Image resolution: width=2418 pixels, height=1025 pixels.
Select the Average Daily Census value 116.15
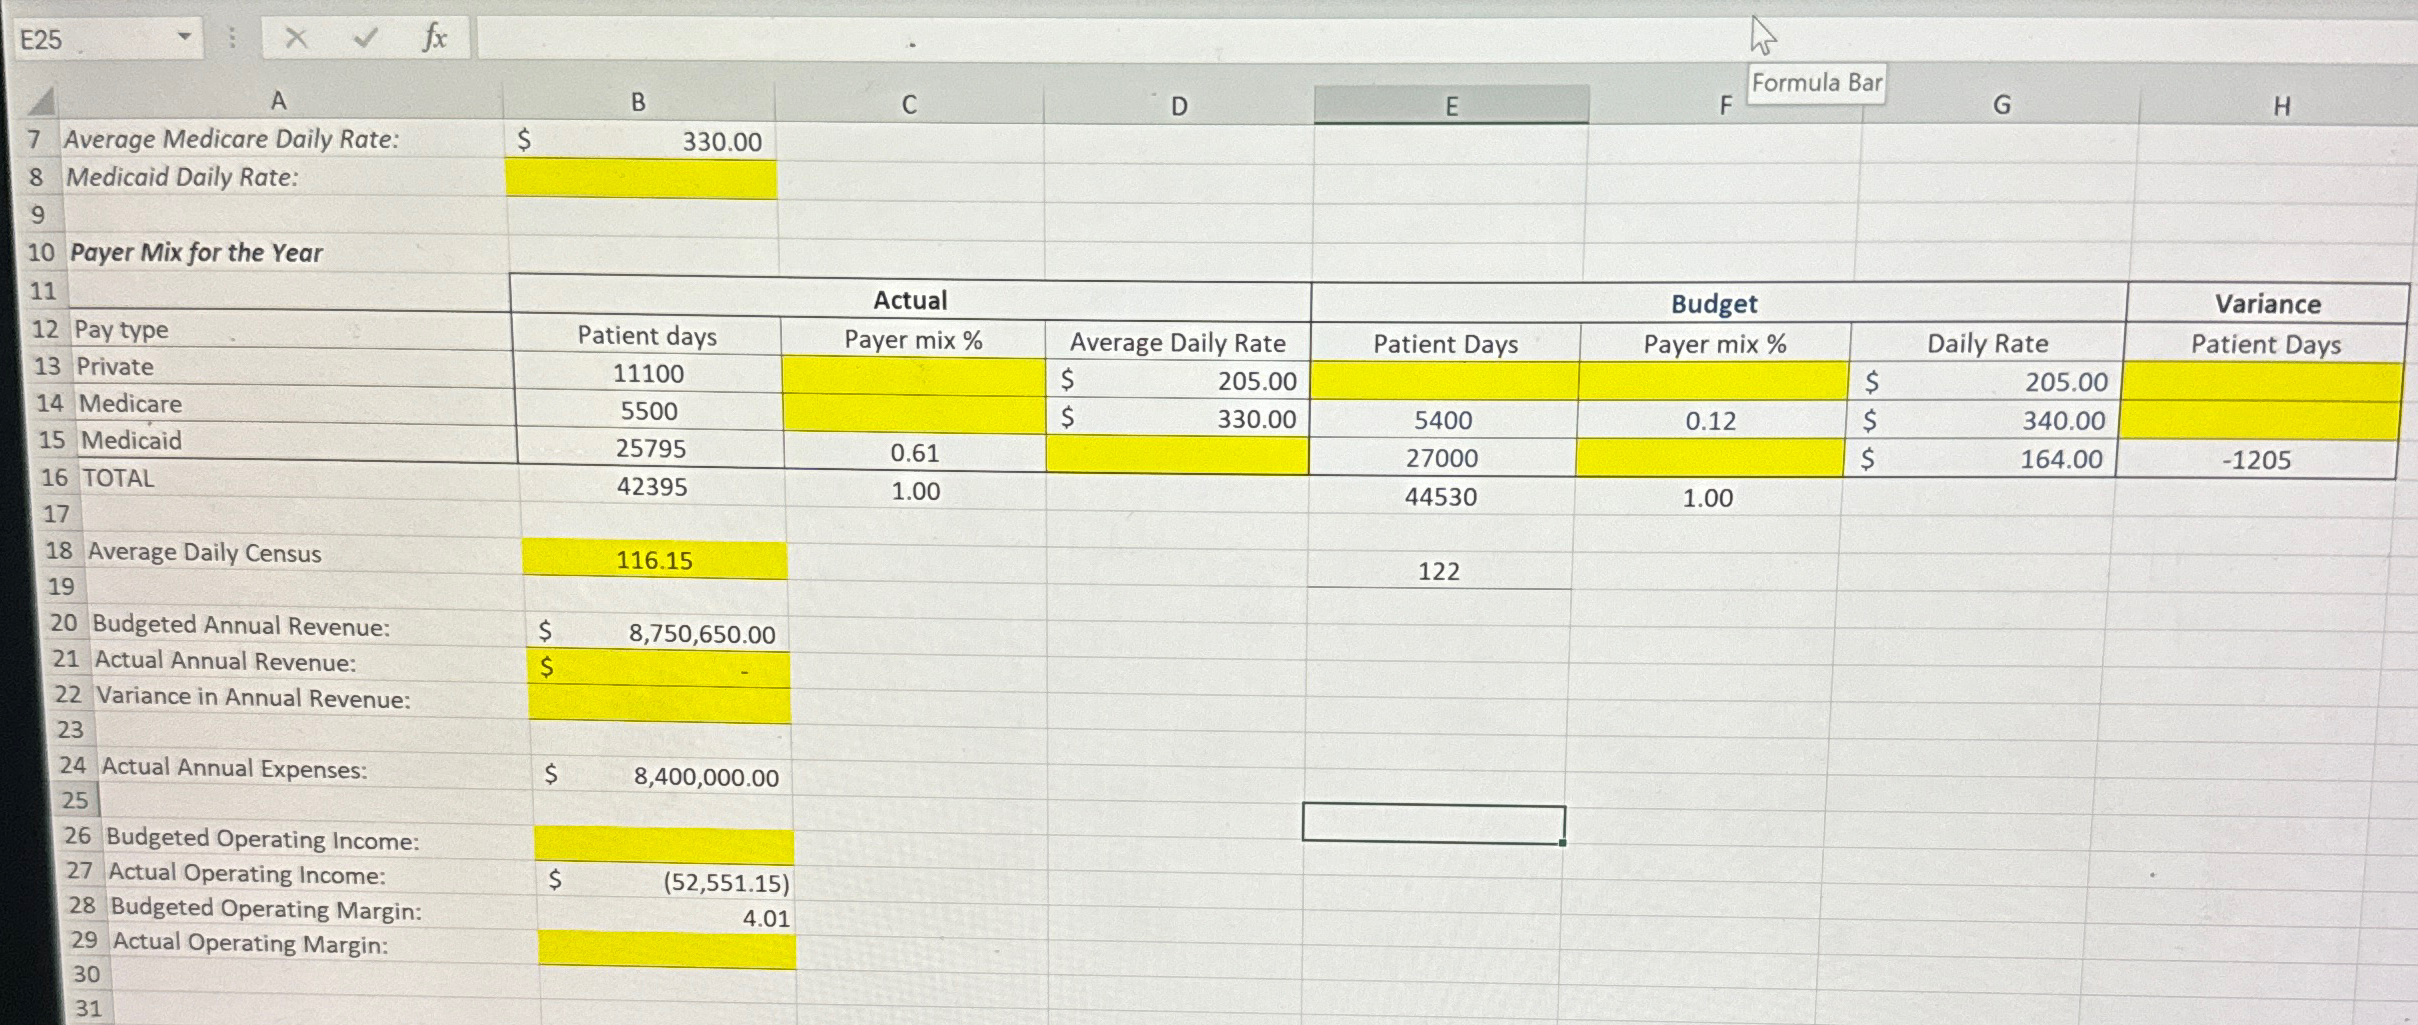(x=655, y=561)
